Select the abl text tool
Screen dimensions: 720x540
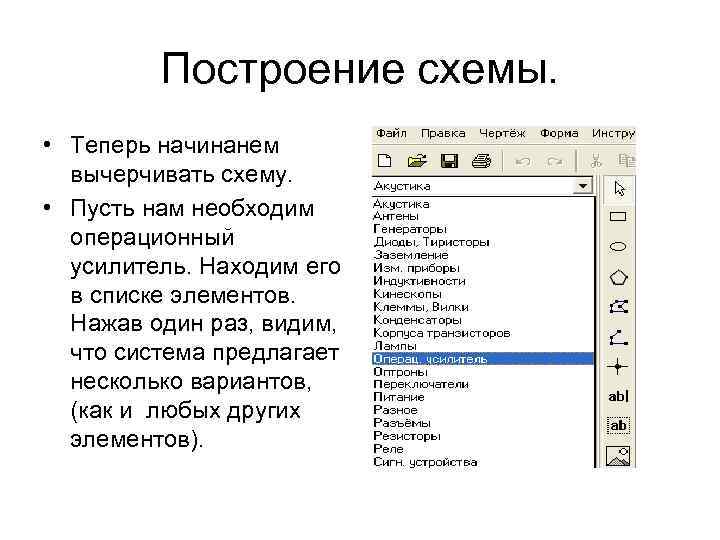click(618, 396)
